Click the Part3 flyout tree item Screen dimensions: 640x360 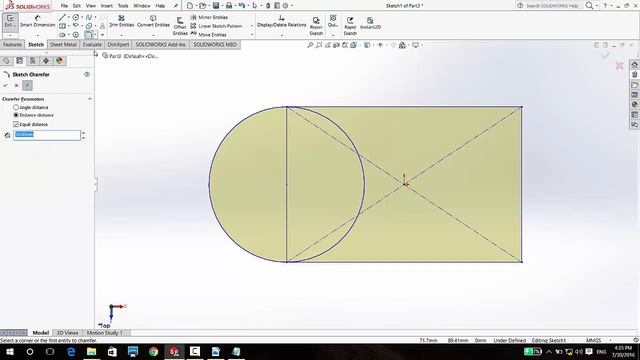coord(130,56)
